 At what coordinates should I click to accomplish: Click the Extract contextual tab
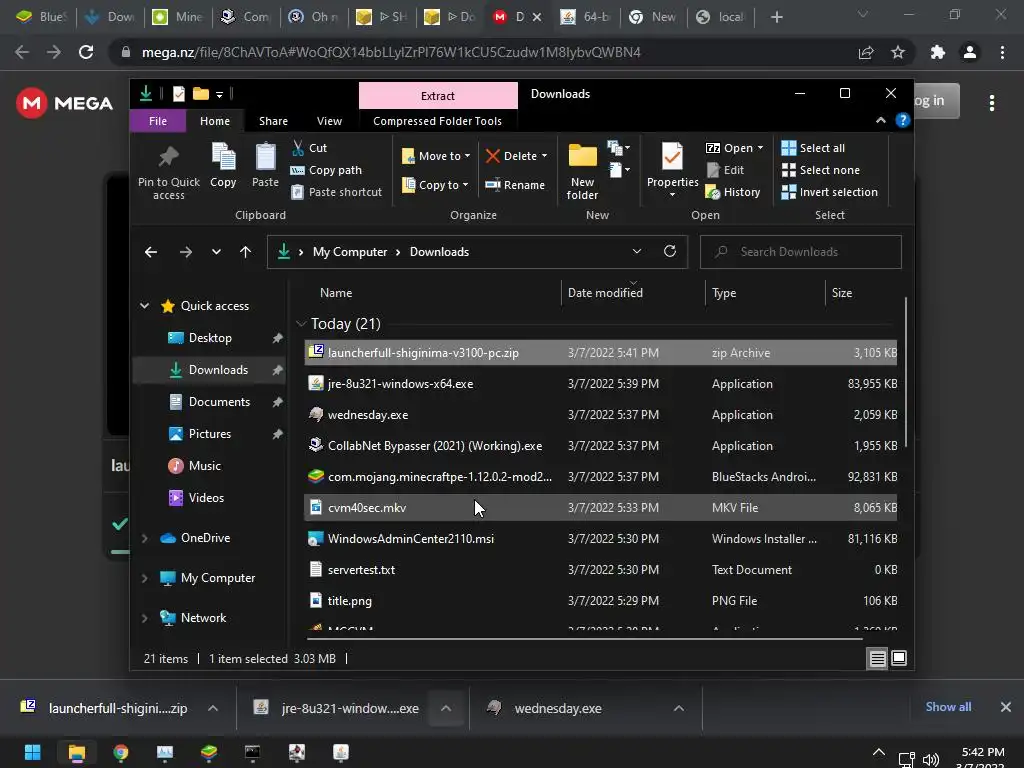(438, 96)
